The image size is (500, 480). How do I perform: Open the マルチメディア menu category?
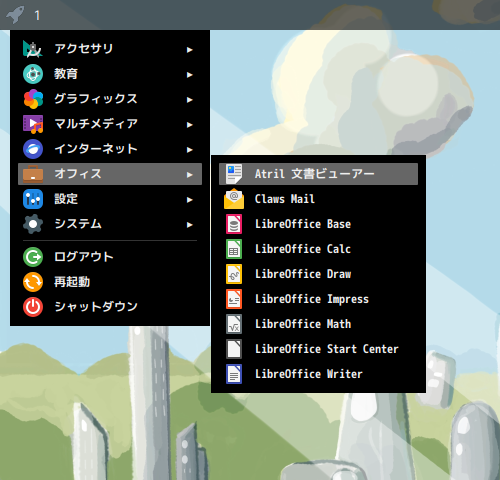(x=110, y=124)
